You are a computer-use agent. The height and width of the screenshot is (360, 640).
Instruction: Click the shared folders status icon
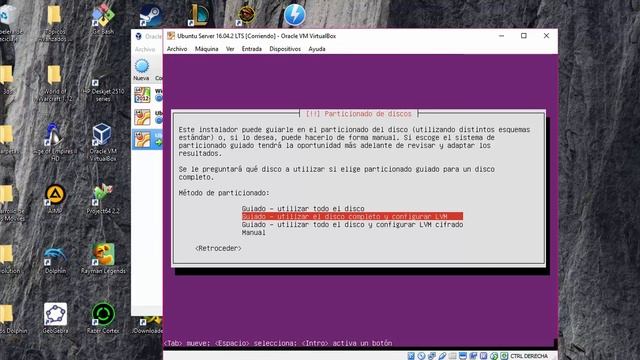pyautogui.click(x=452, y=356)
